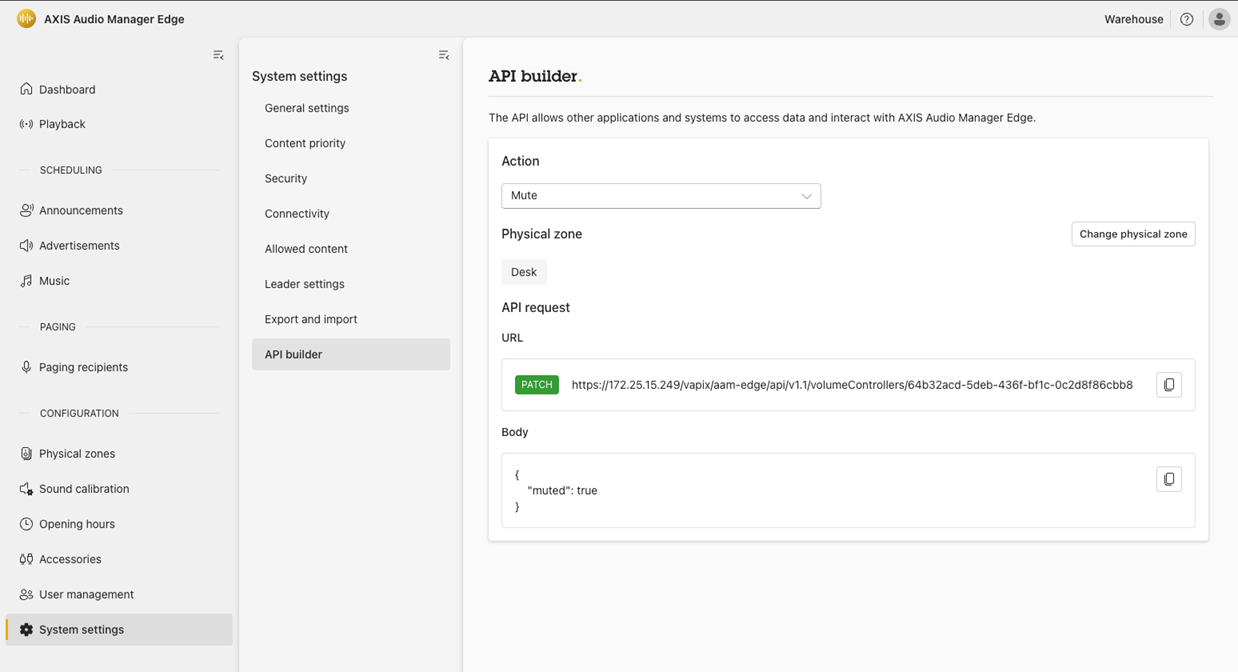Image resolution: width=1238 pixels, height=672 pixels.
Task: Select API builder settings item
Action: point(351,354)
